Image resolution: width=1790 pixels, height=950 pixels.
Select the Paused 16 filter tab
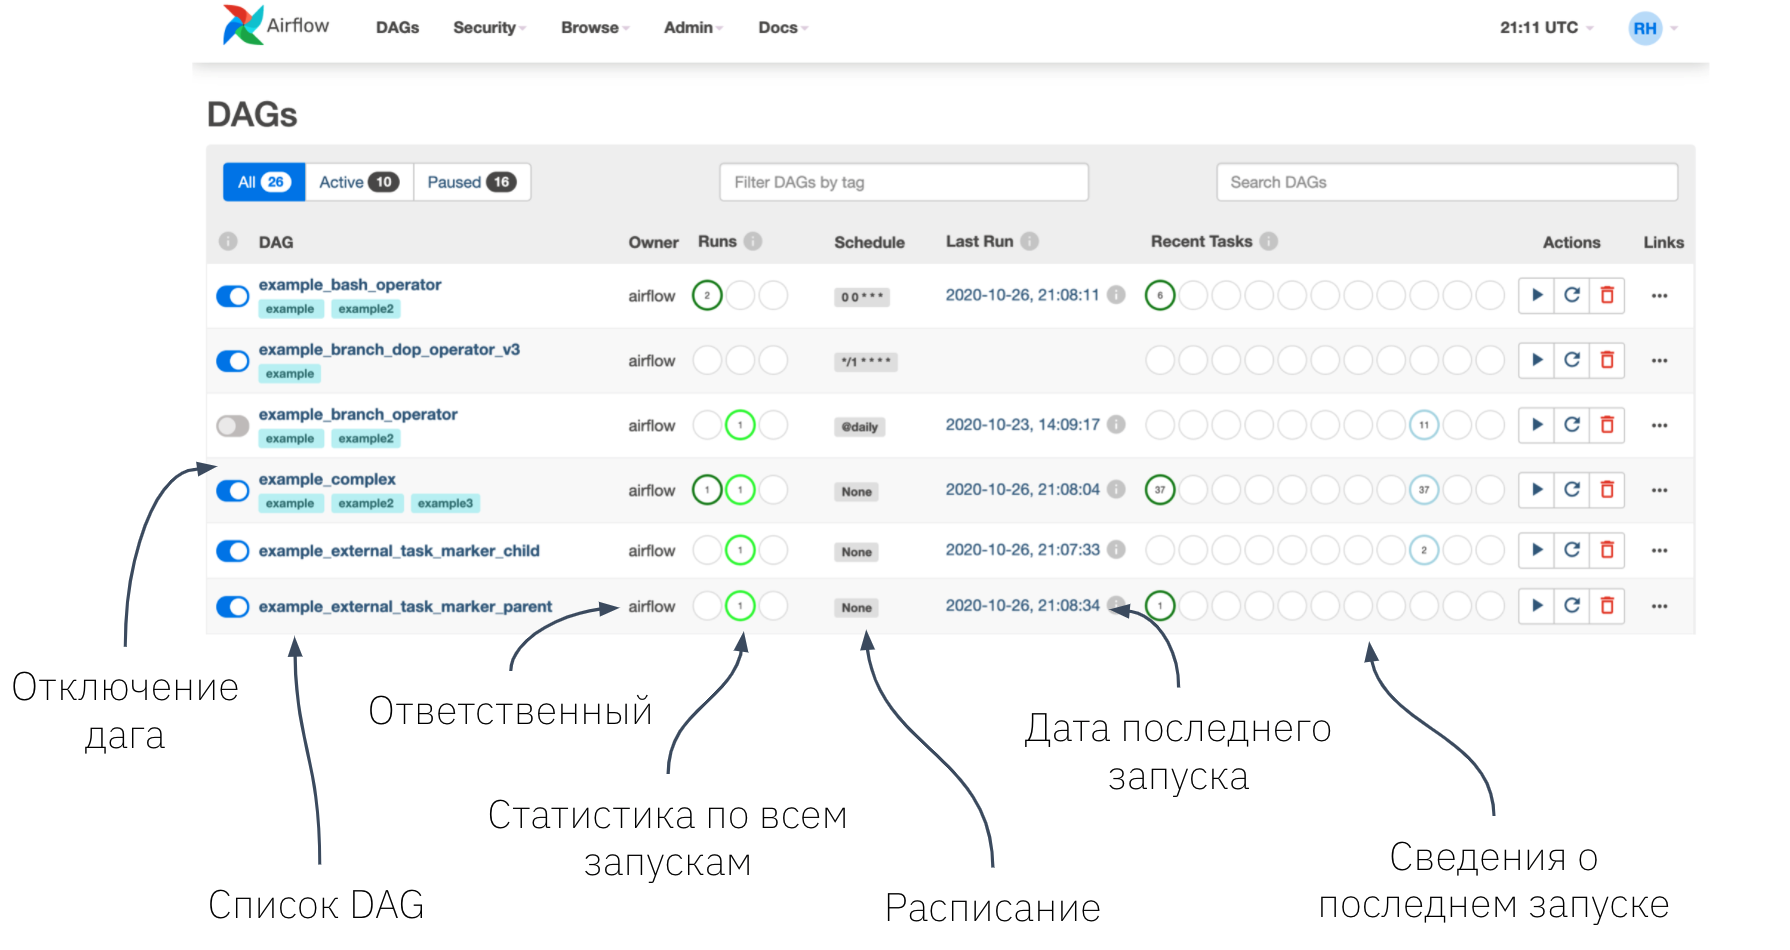coord(472,182)
